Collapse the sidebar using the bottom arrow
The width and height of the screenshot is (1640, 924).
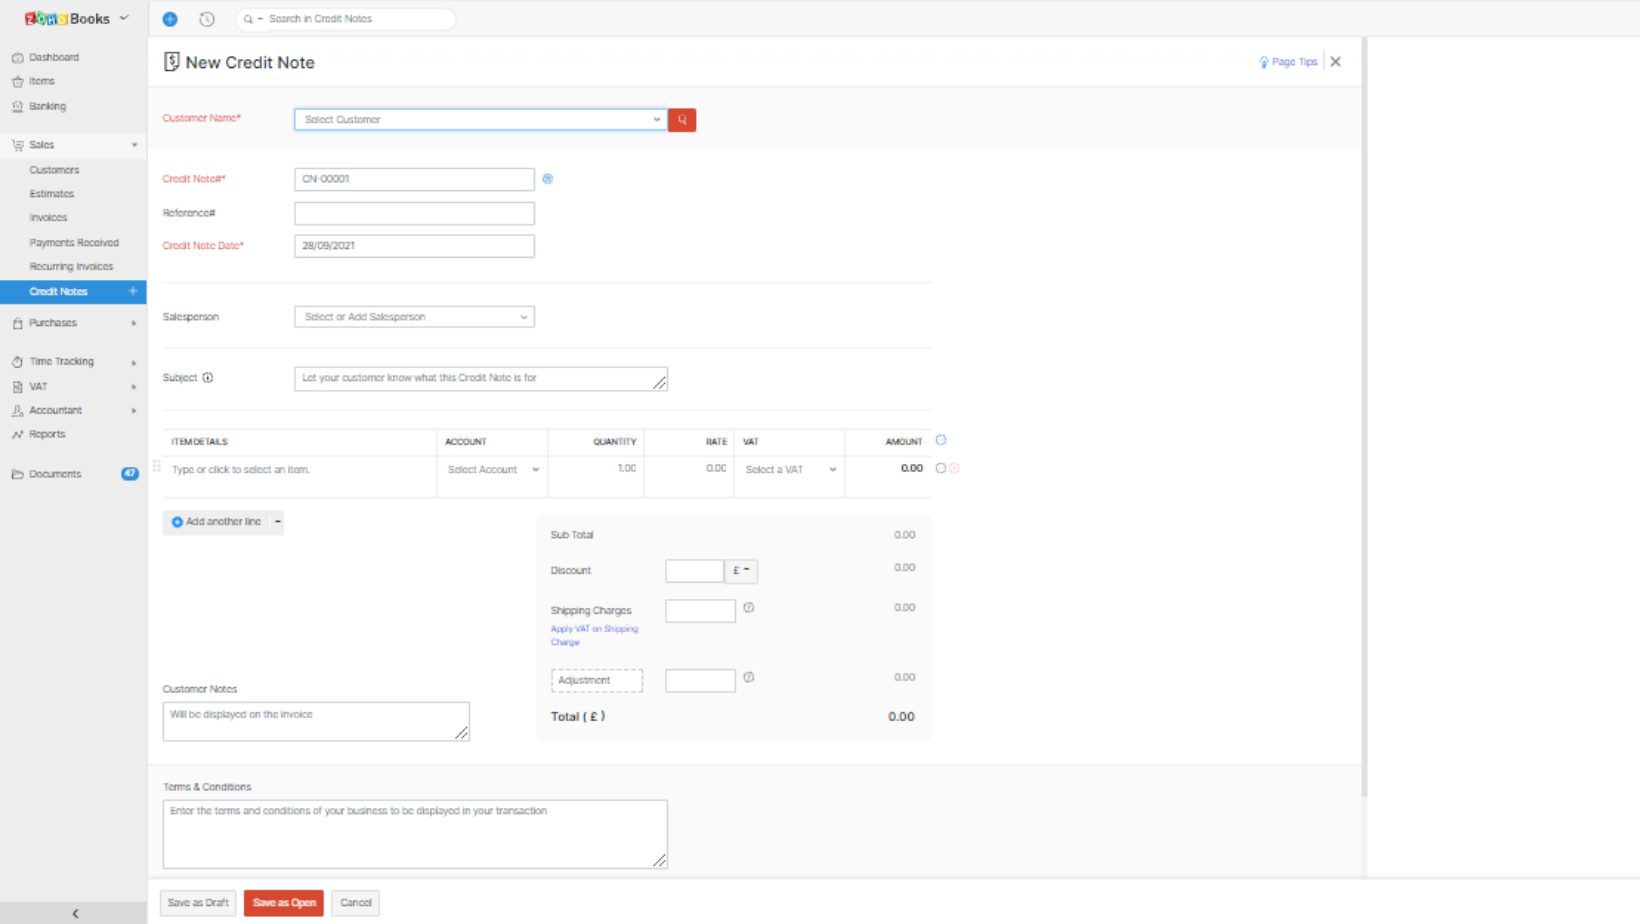[x=75, y=913]
